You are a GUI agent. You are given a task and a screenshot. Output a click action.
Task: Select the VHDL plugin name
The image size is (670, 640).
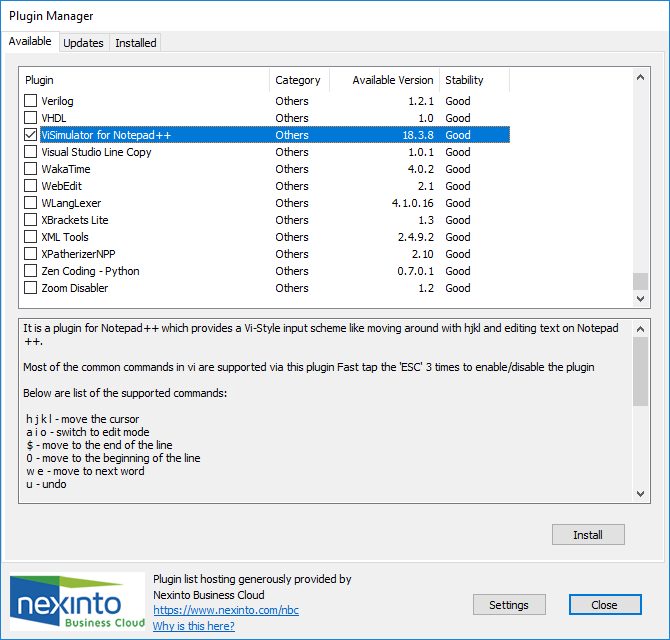pos(54,118)
